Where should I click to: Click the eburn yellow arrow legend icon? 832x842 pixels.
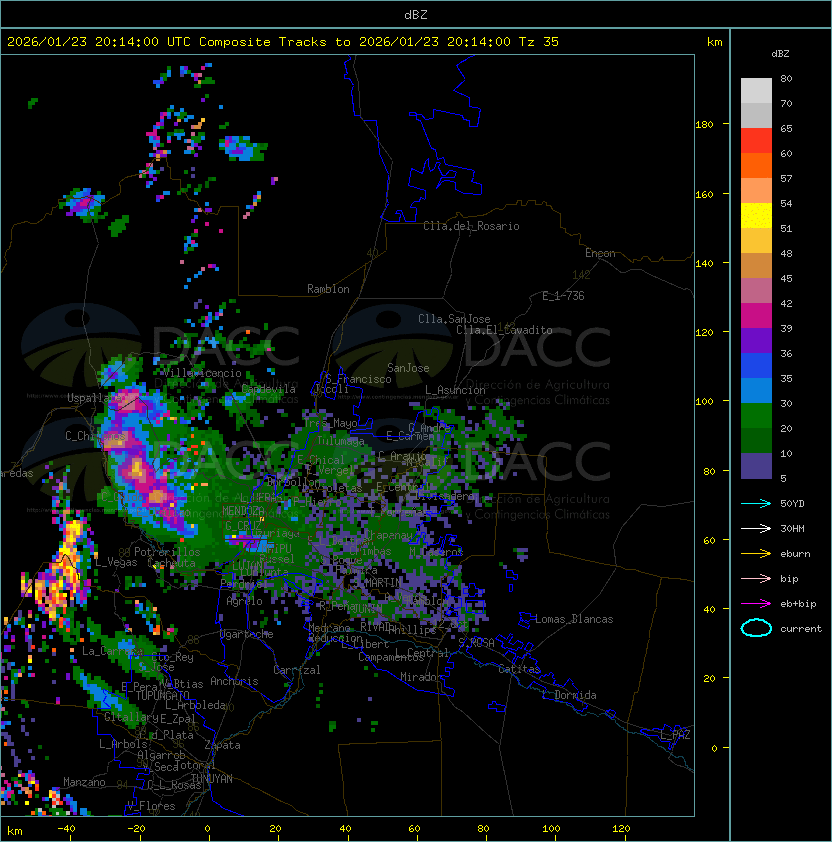[756, 554]
